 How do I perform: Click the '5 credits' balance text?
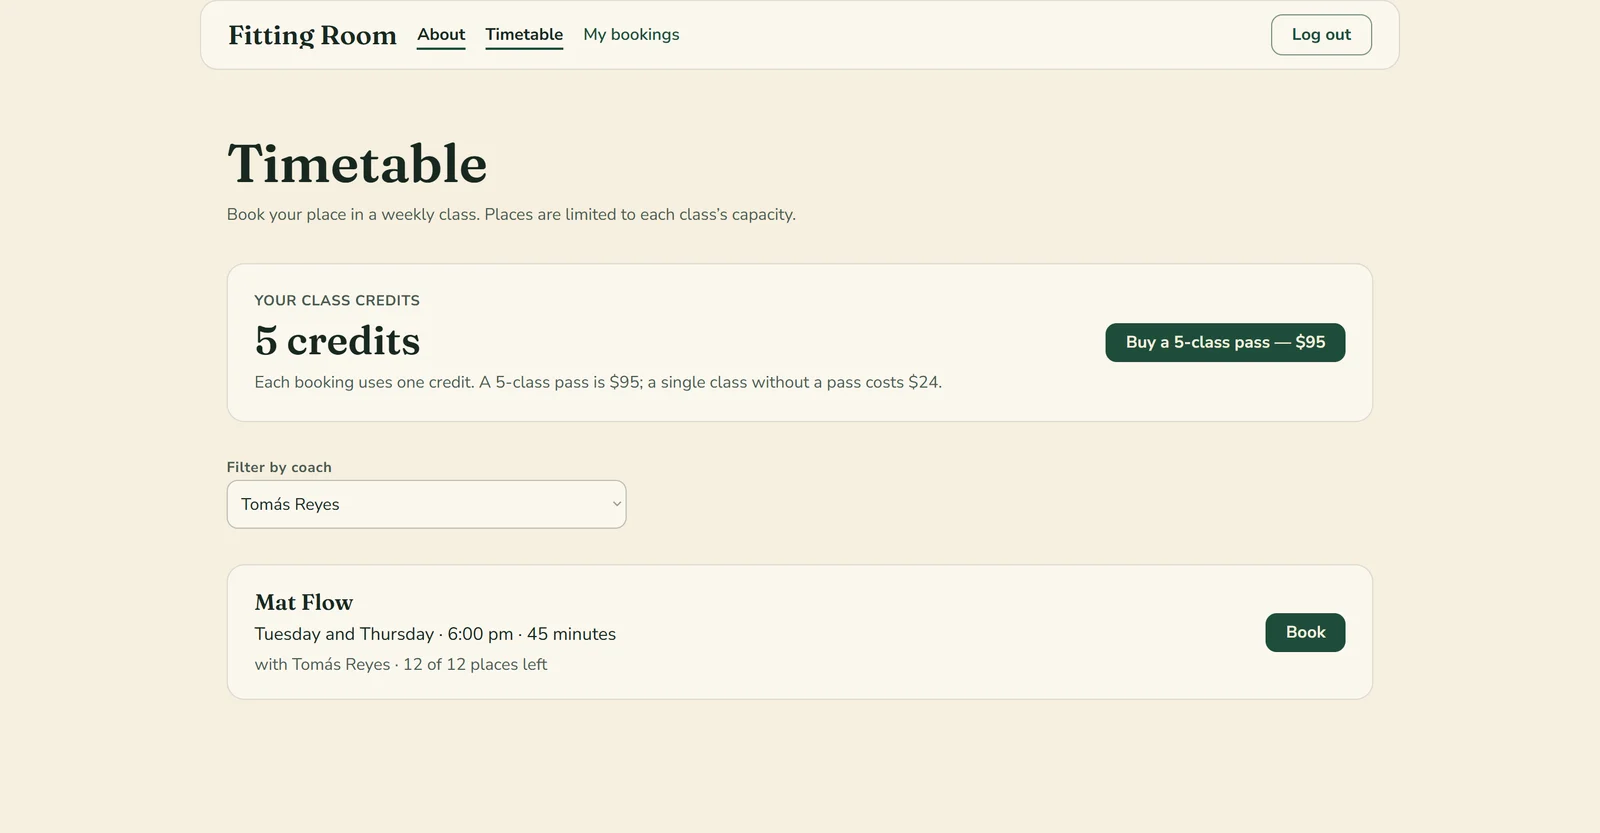click(337, 341)
